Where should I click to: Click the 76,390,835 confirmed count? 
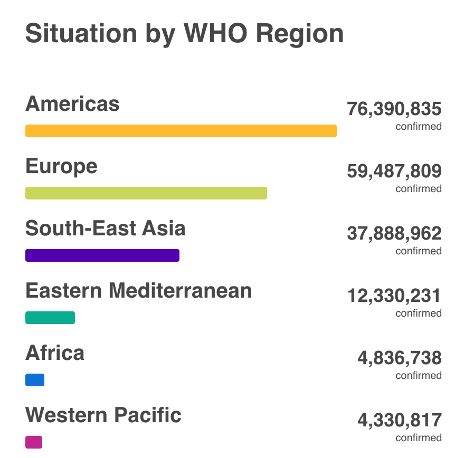[394, 109]
